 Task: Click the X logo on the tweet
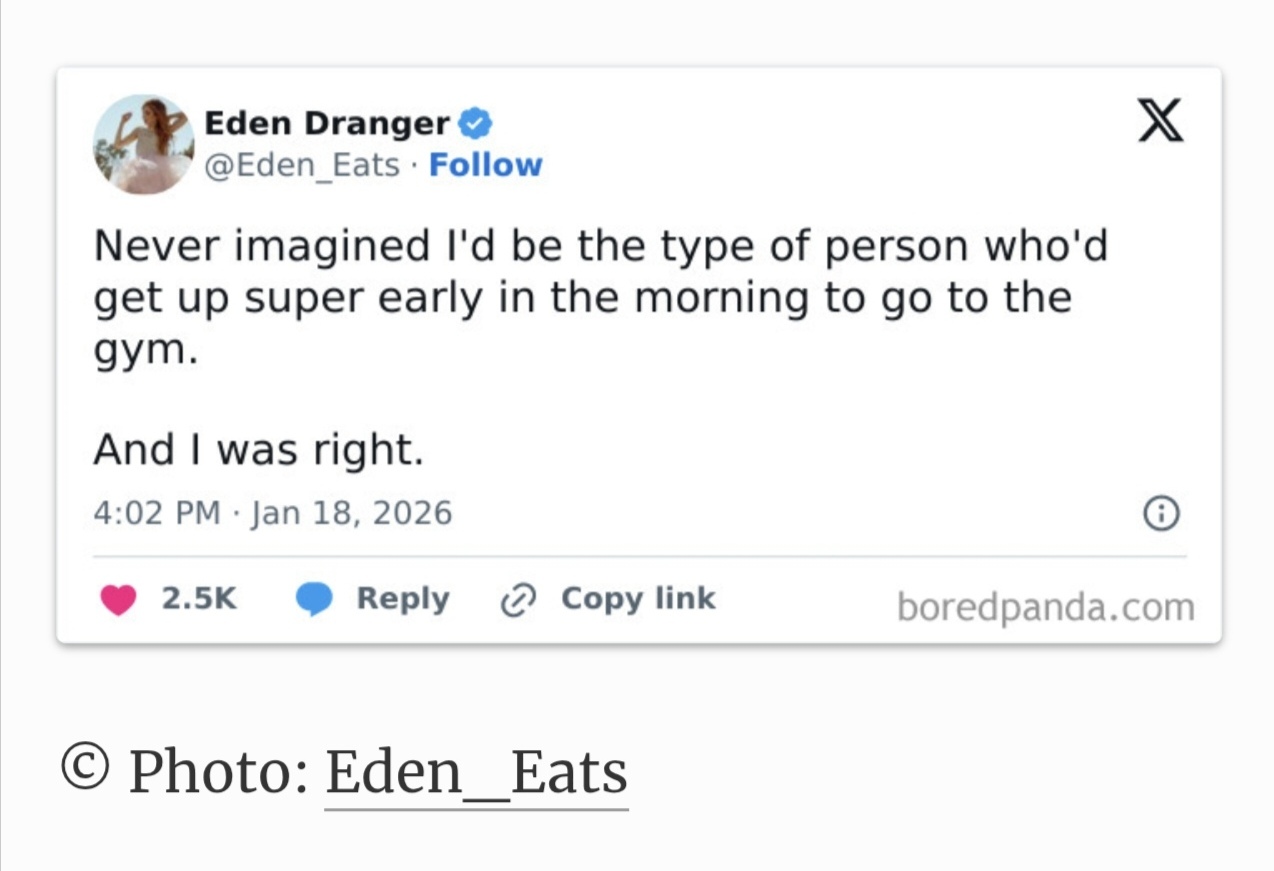[x=1161, y=121]
